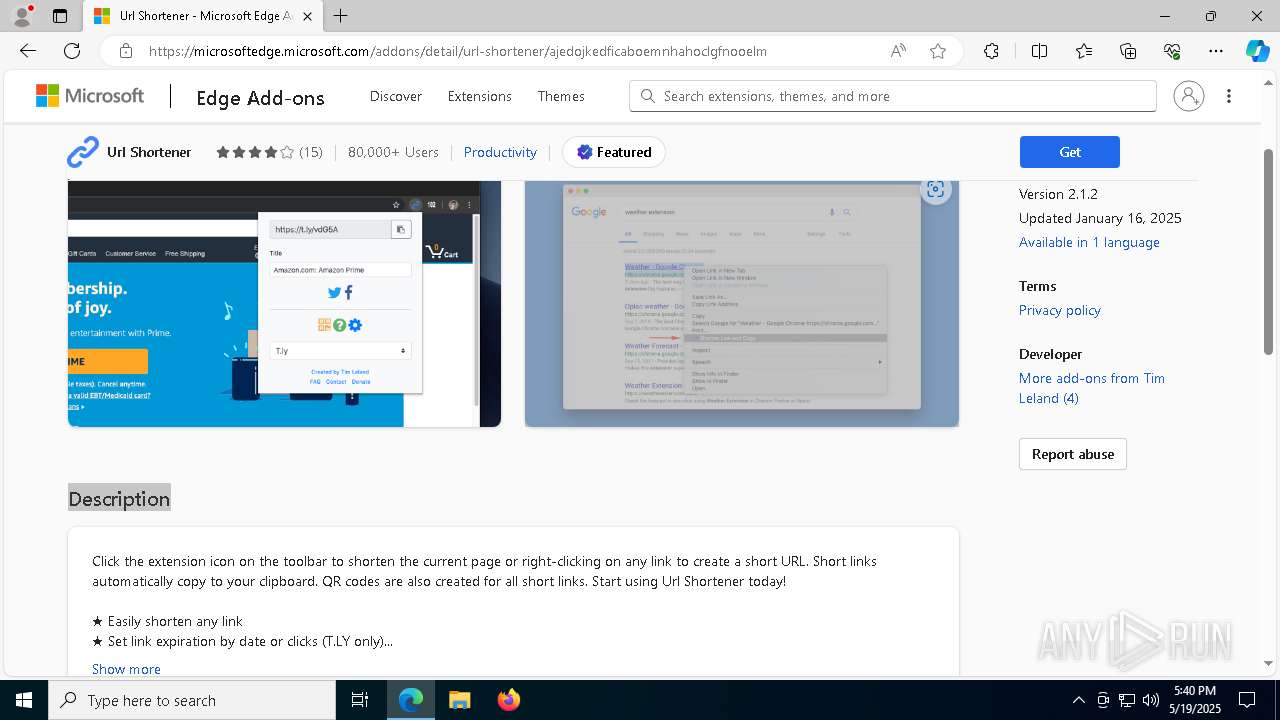Viewport: 1280px width, 720px height.
Task: Open Edge Settings and more menu
Action: click(1216, 51)
